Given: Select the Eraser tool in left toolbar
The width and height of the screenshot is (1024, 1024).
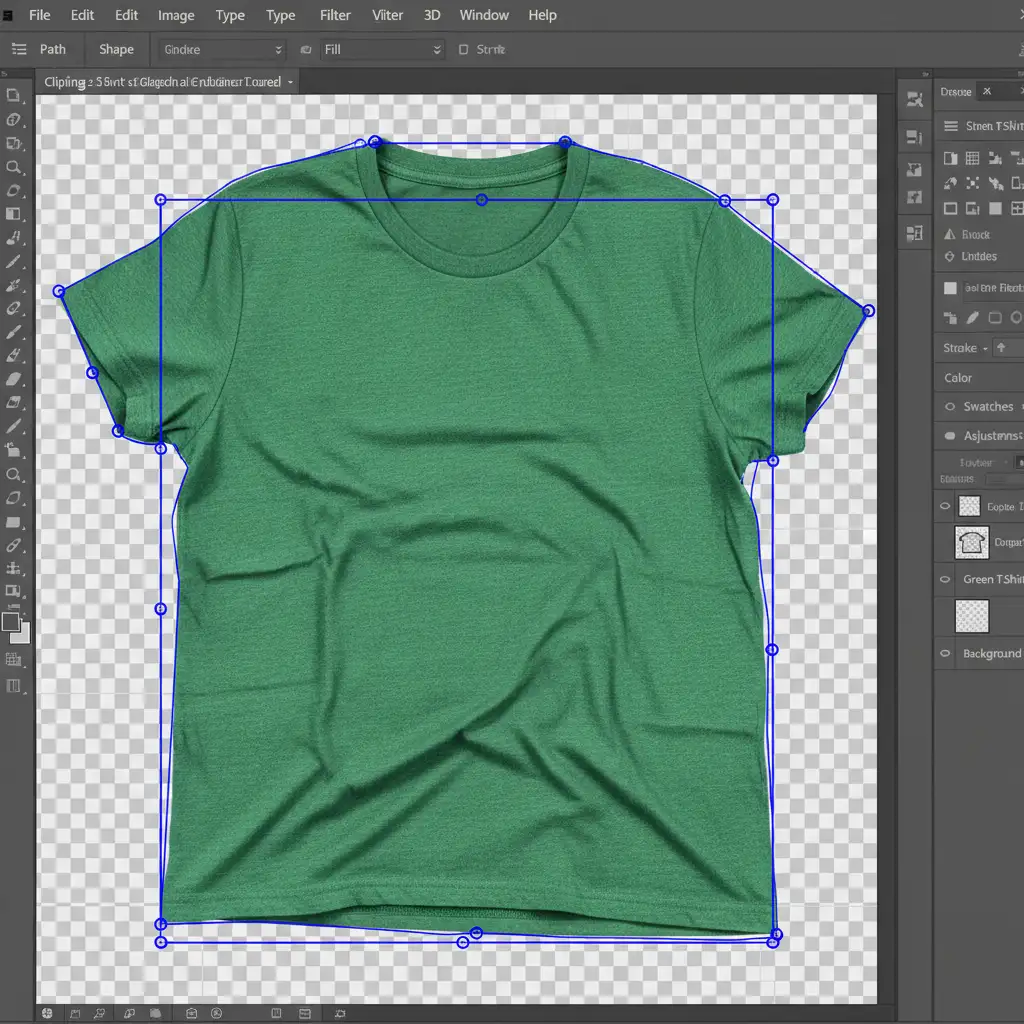Looking at the screenshot, I should [x=13, y=379].
